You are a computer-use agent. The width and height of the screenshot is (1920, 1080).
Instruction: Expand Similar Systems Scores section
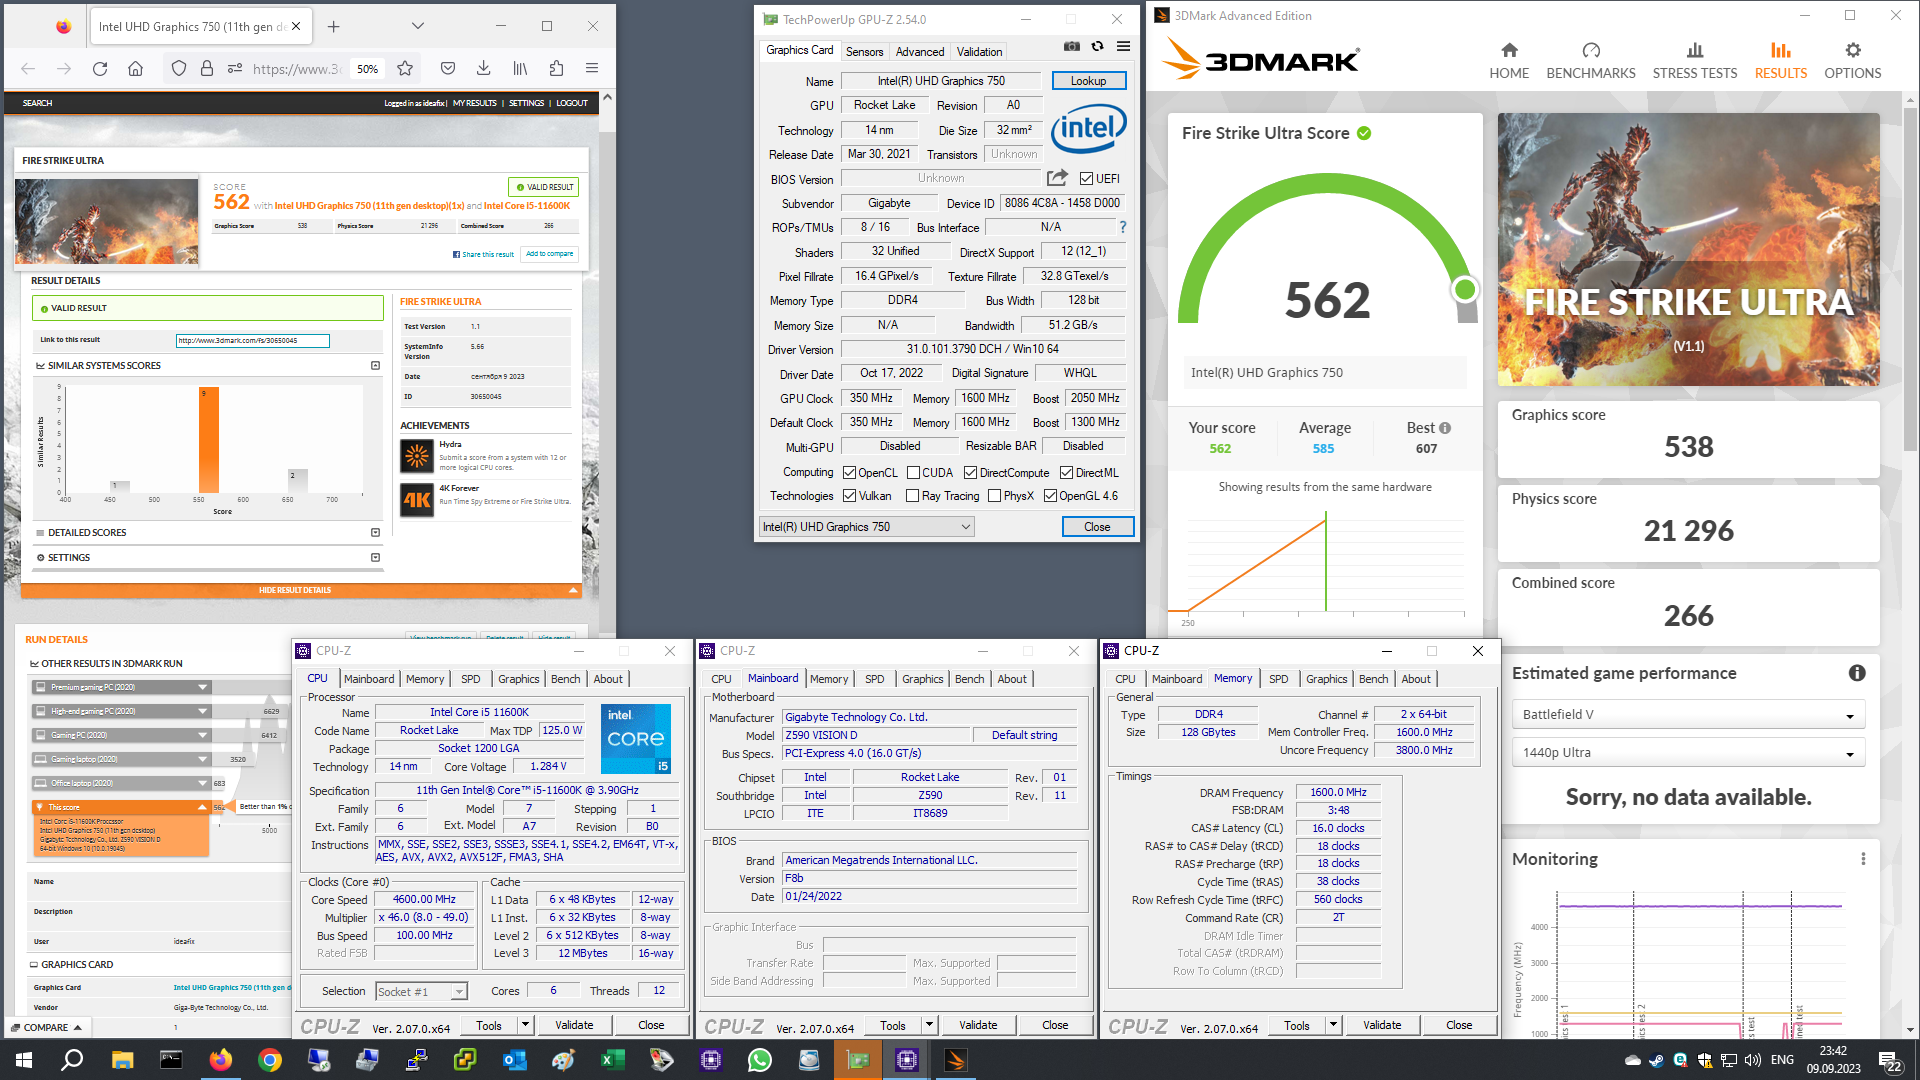tap(376, 366)
